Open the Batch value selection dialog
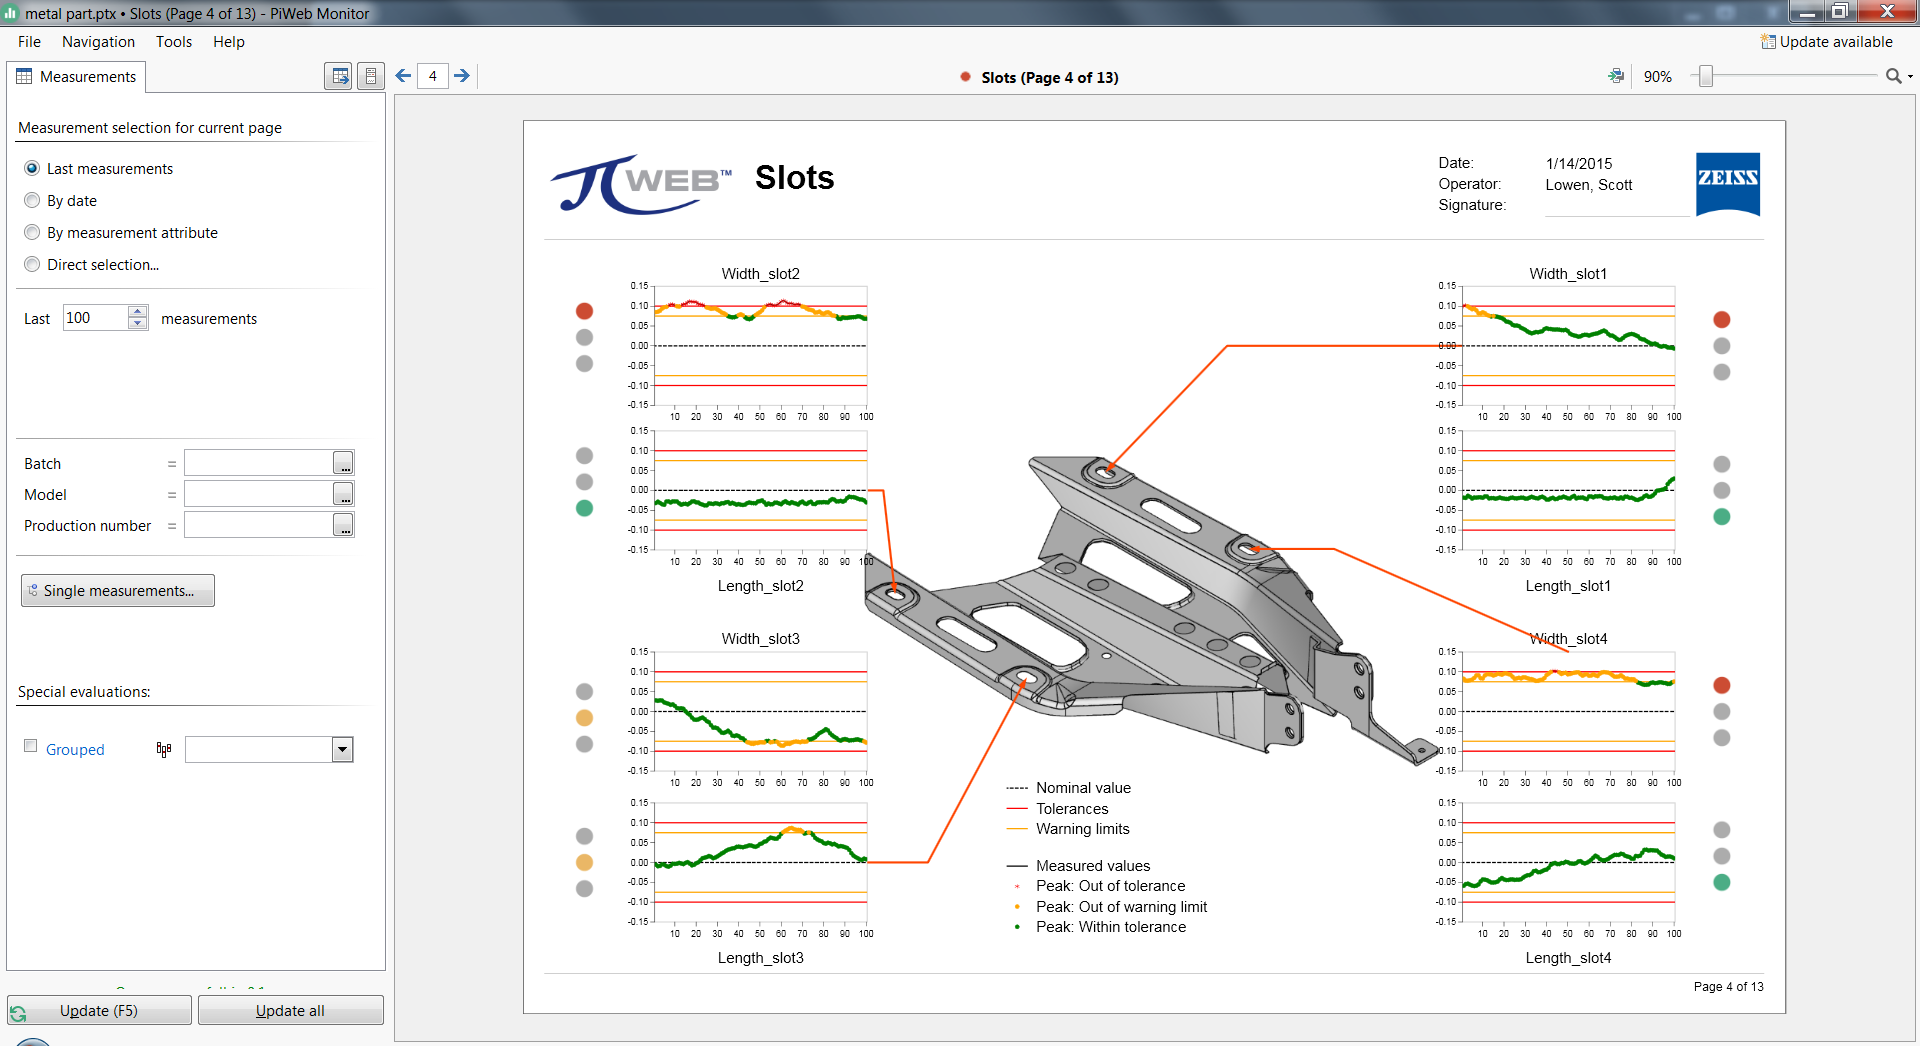 (343, 462)
